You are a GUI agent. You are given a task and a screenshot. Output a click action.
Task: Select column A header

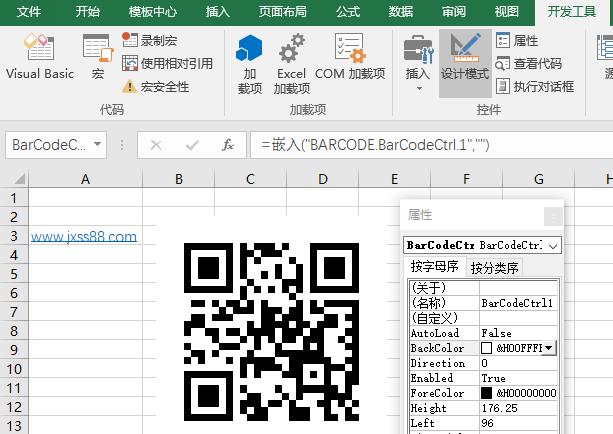pyautogui.click(x=85, y=179)
